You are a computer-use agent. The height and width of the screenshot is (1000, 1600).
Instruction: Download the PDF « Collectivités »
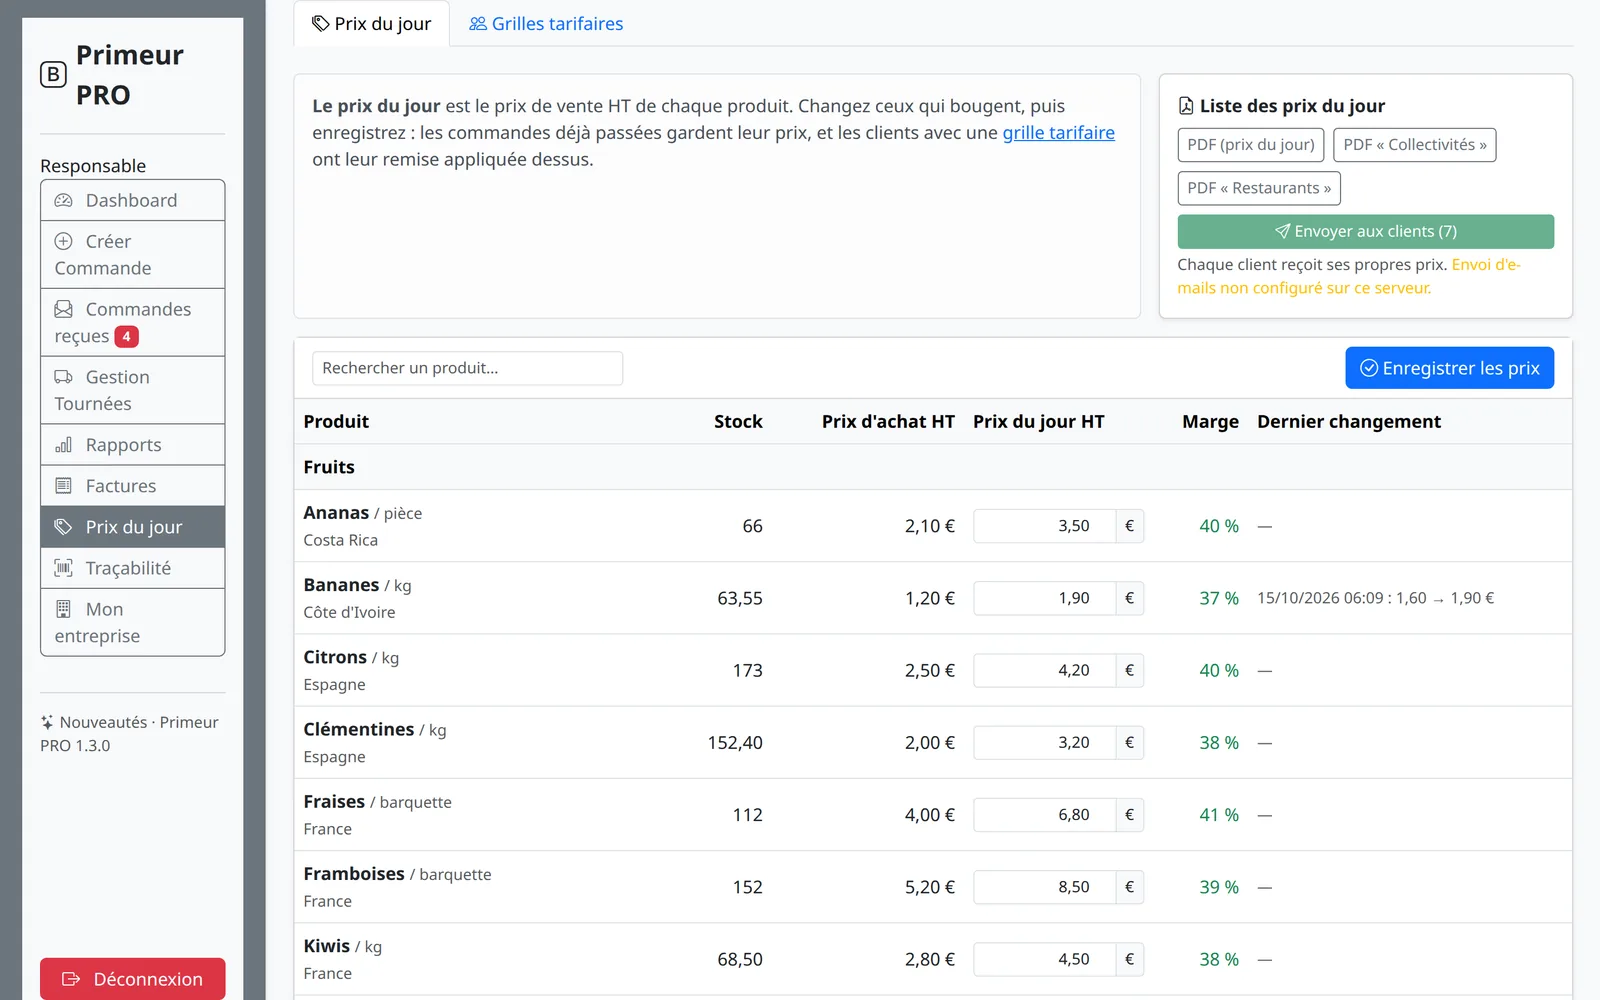point(1415,145)
